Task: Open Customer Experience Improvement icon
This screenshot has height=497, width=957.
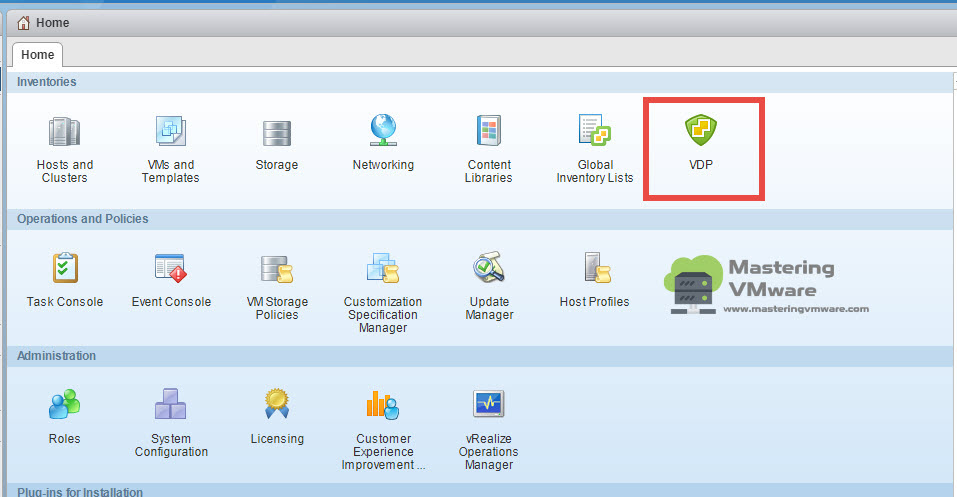Action: [x=383, y=404]
